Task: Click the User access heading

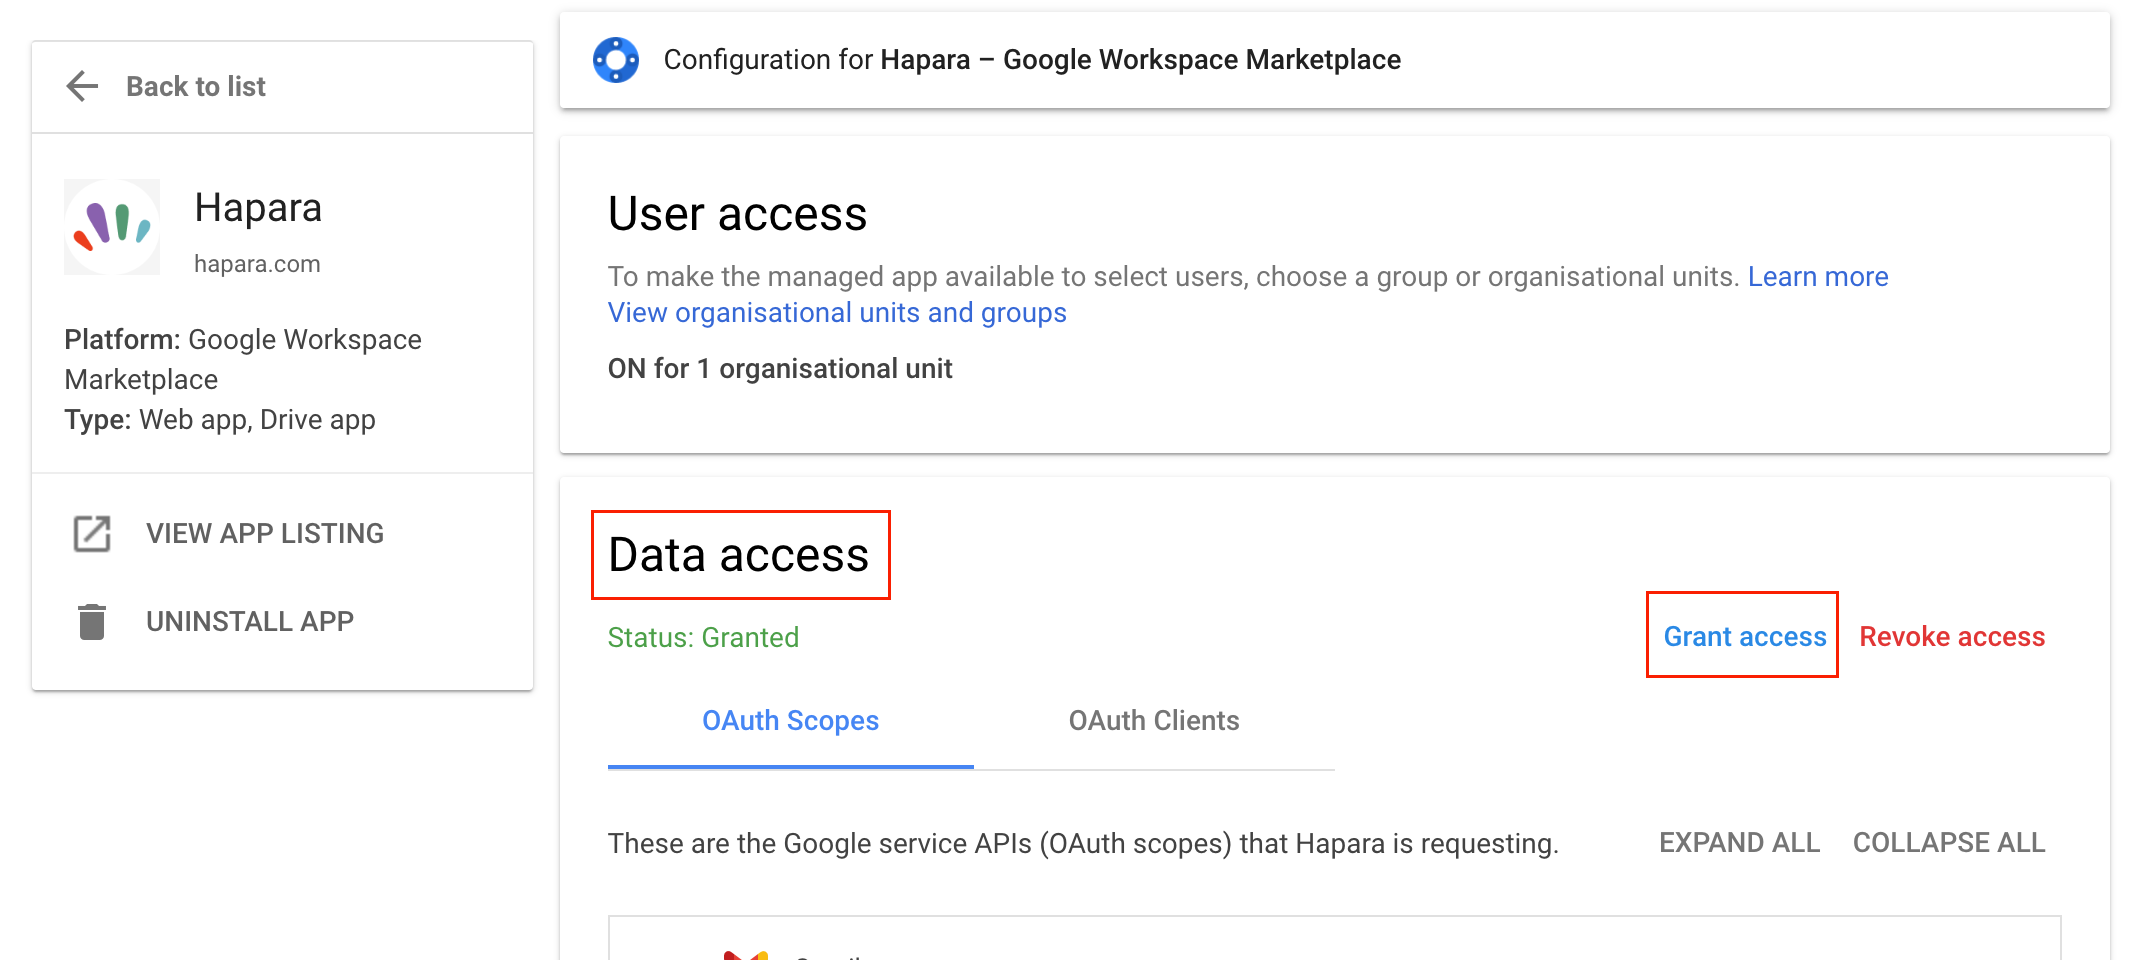Action: (738, 214)
